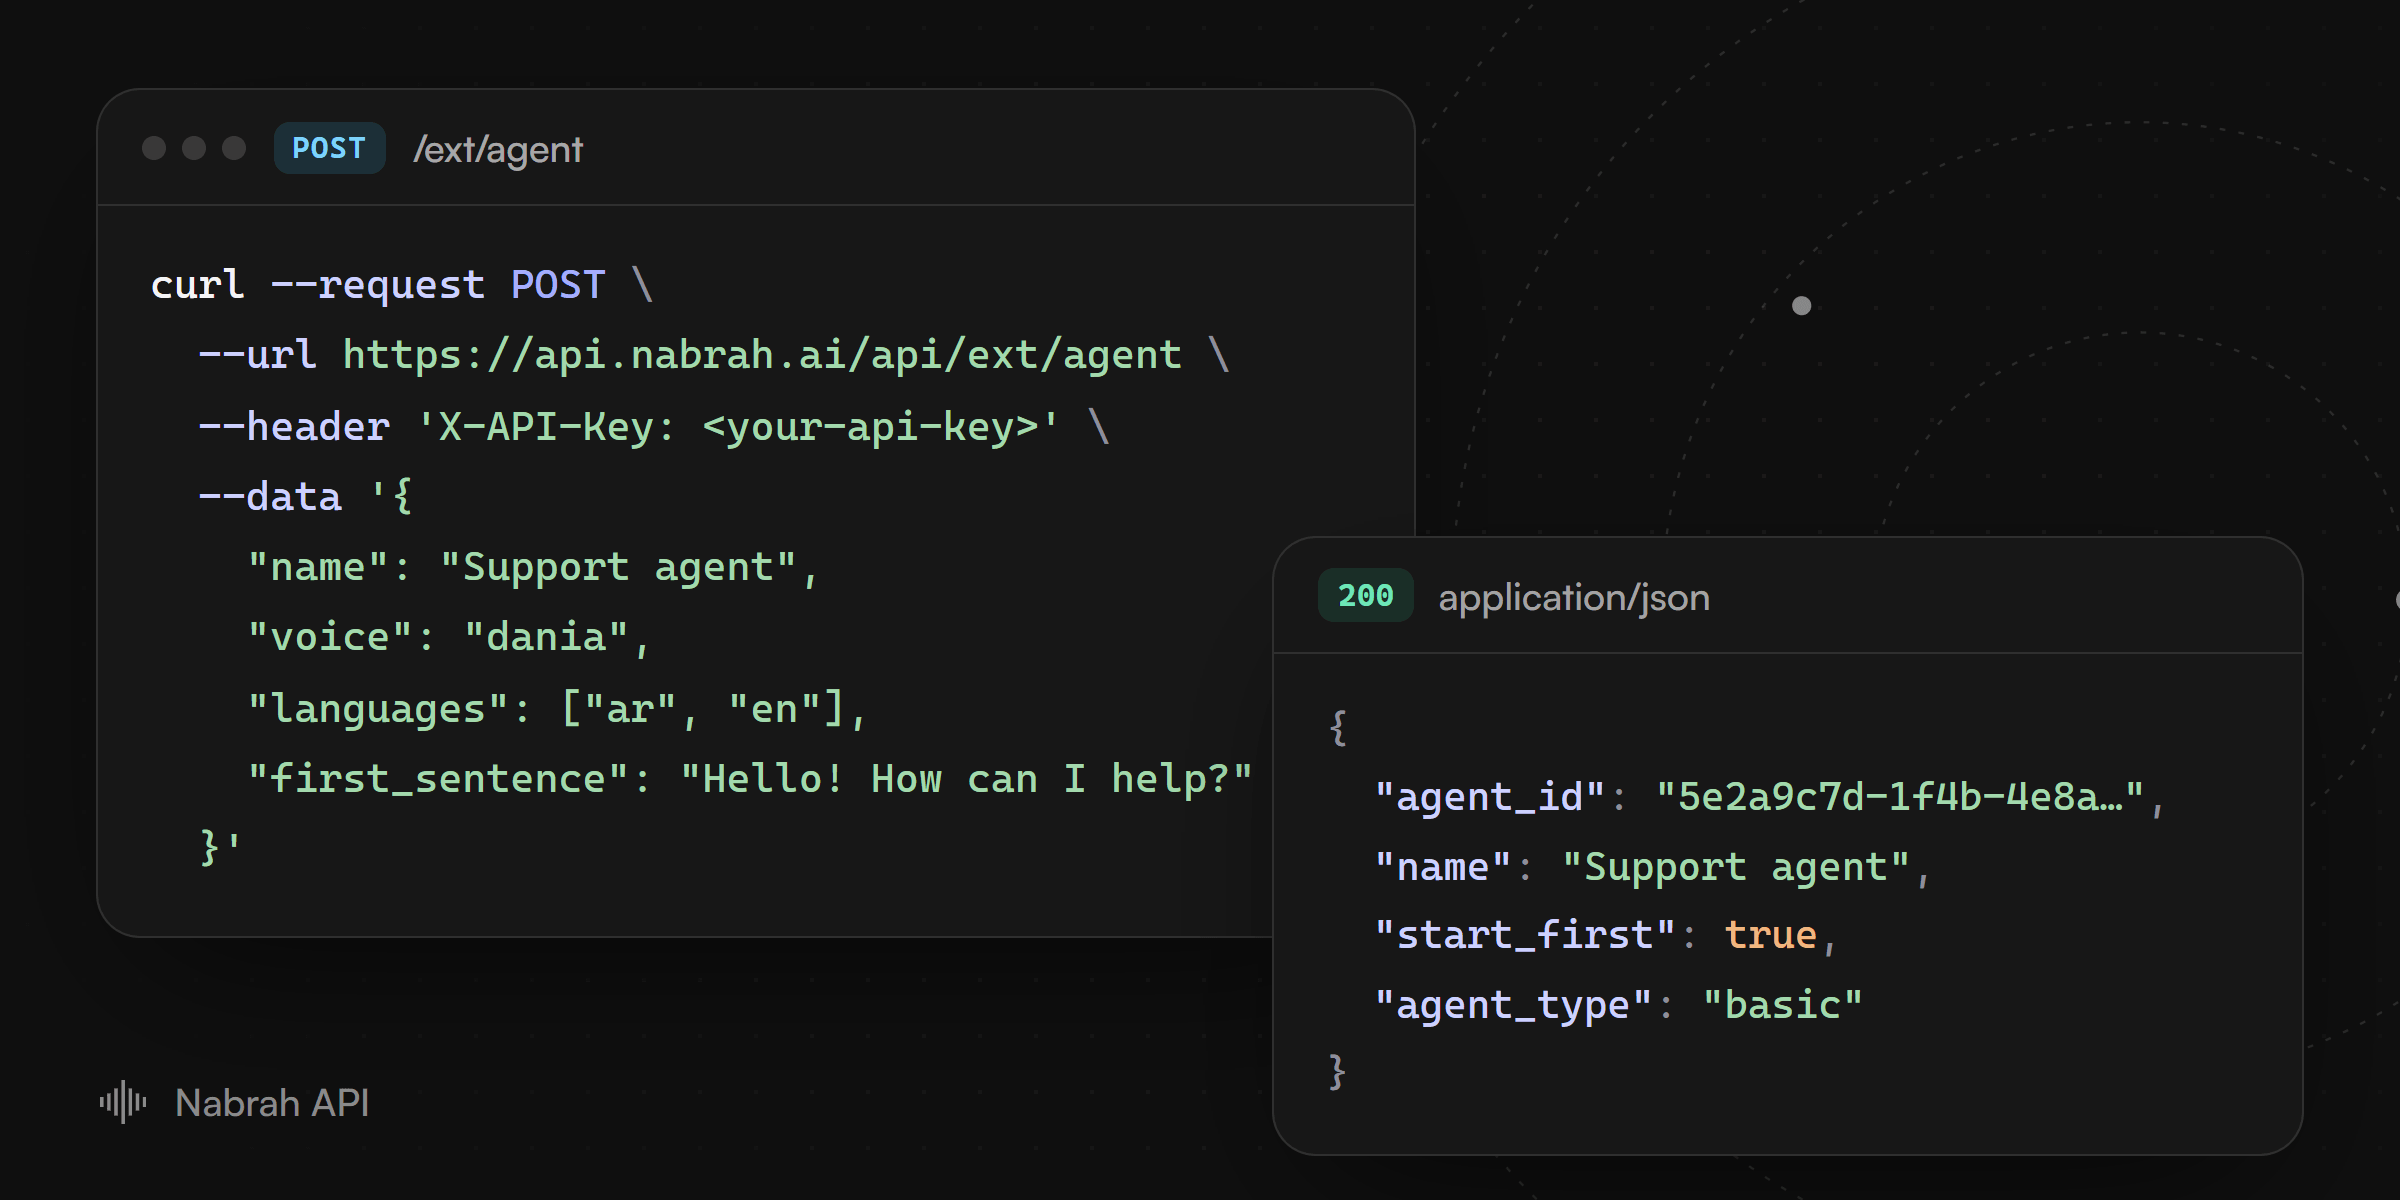
Task: Click the 200 status code badge
Action: pyautogui.click(x=1365, y=595)
